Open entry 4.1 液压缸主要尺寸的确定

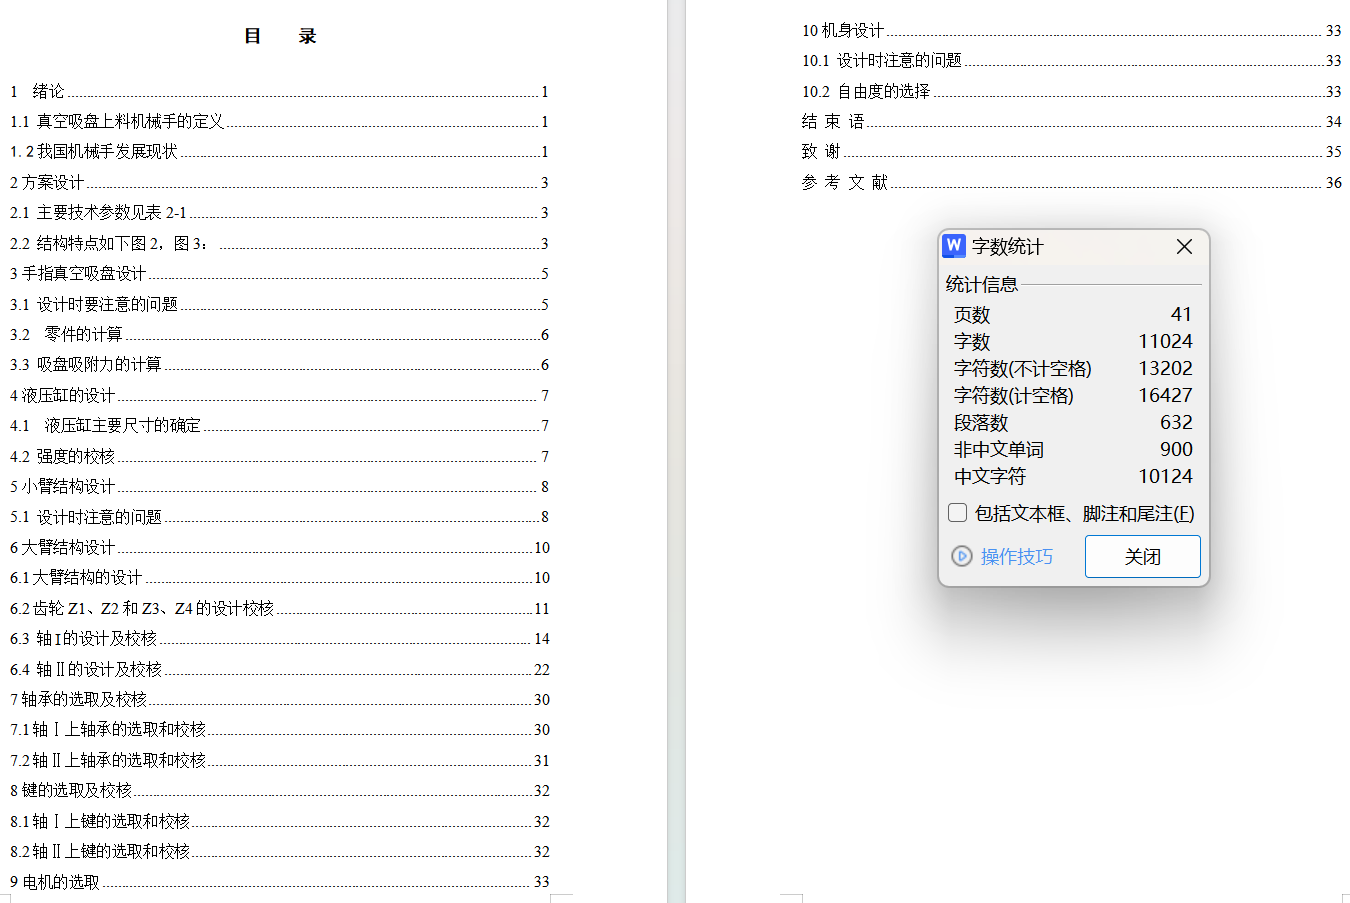279,425
